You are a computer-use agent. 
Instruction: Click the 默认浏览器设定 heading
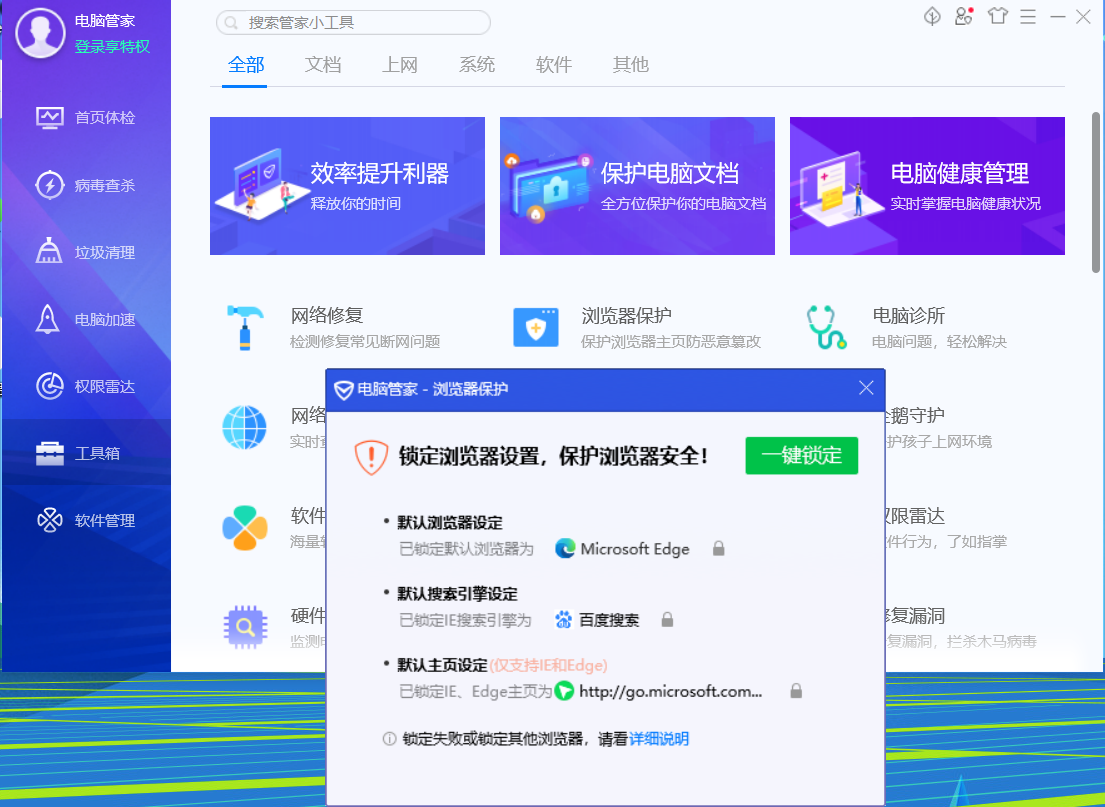[450, 523]
